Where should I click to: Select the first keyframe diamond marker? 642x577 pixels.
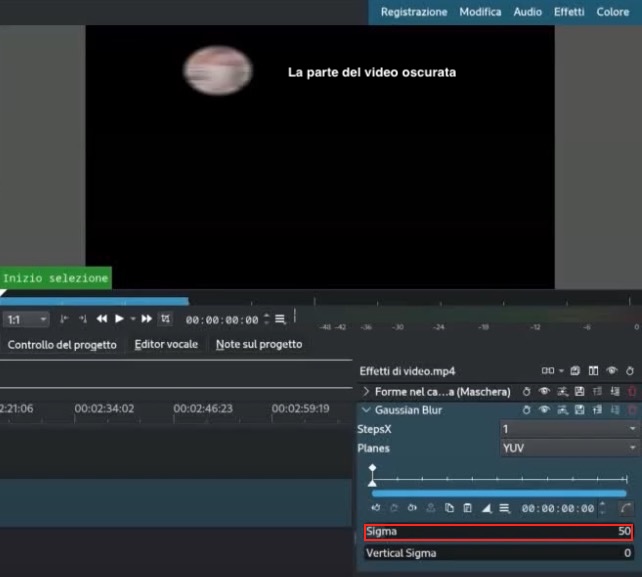372,468
